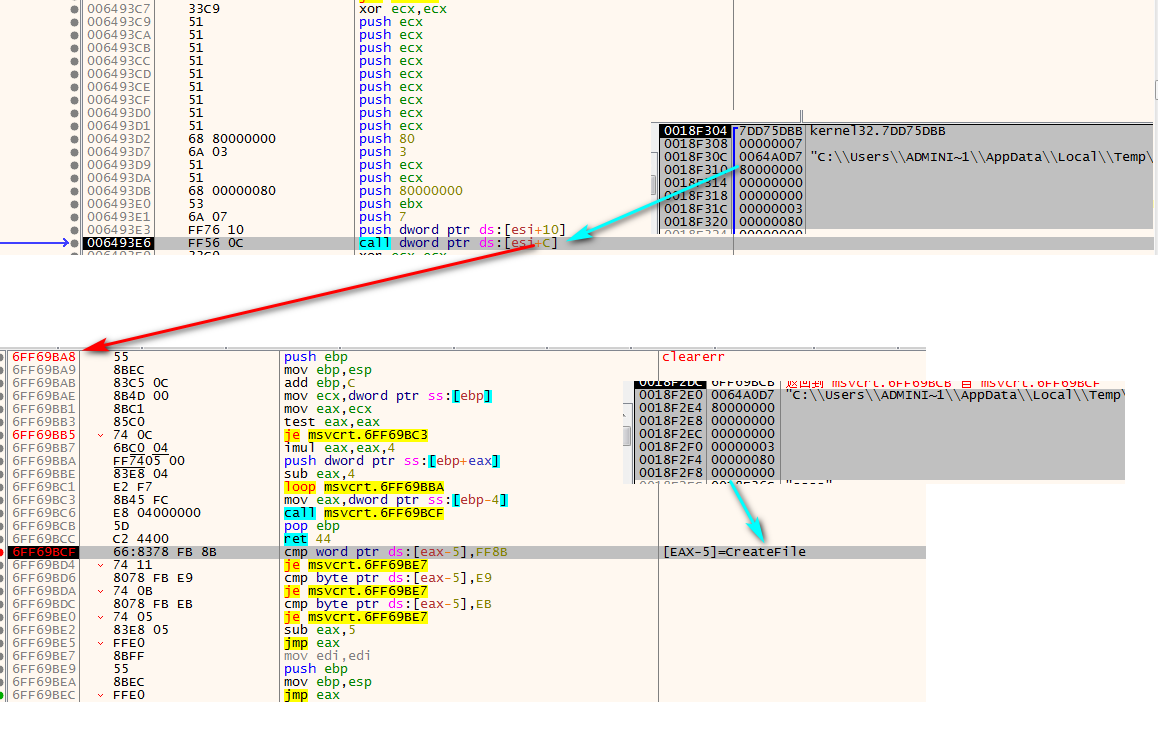
Task: Select 'cmp byte ptr ds:[eax-5],E9' instruction
Action: pos(388,577)
